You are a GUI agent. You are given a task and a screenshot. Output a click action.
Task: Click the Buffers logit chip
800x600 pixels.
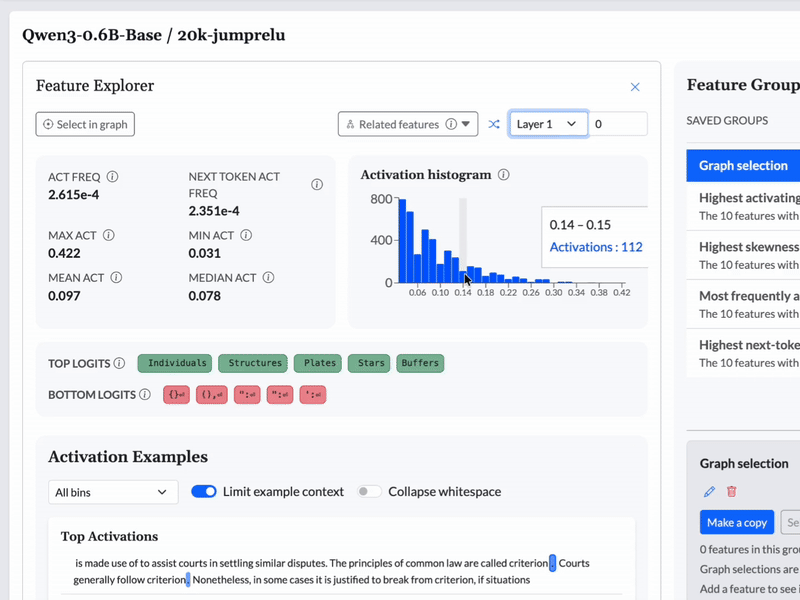point(420,363)
